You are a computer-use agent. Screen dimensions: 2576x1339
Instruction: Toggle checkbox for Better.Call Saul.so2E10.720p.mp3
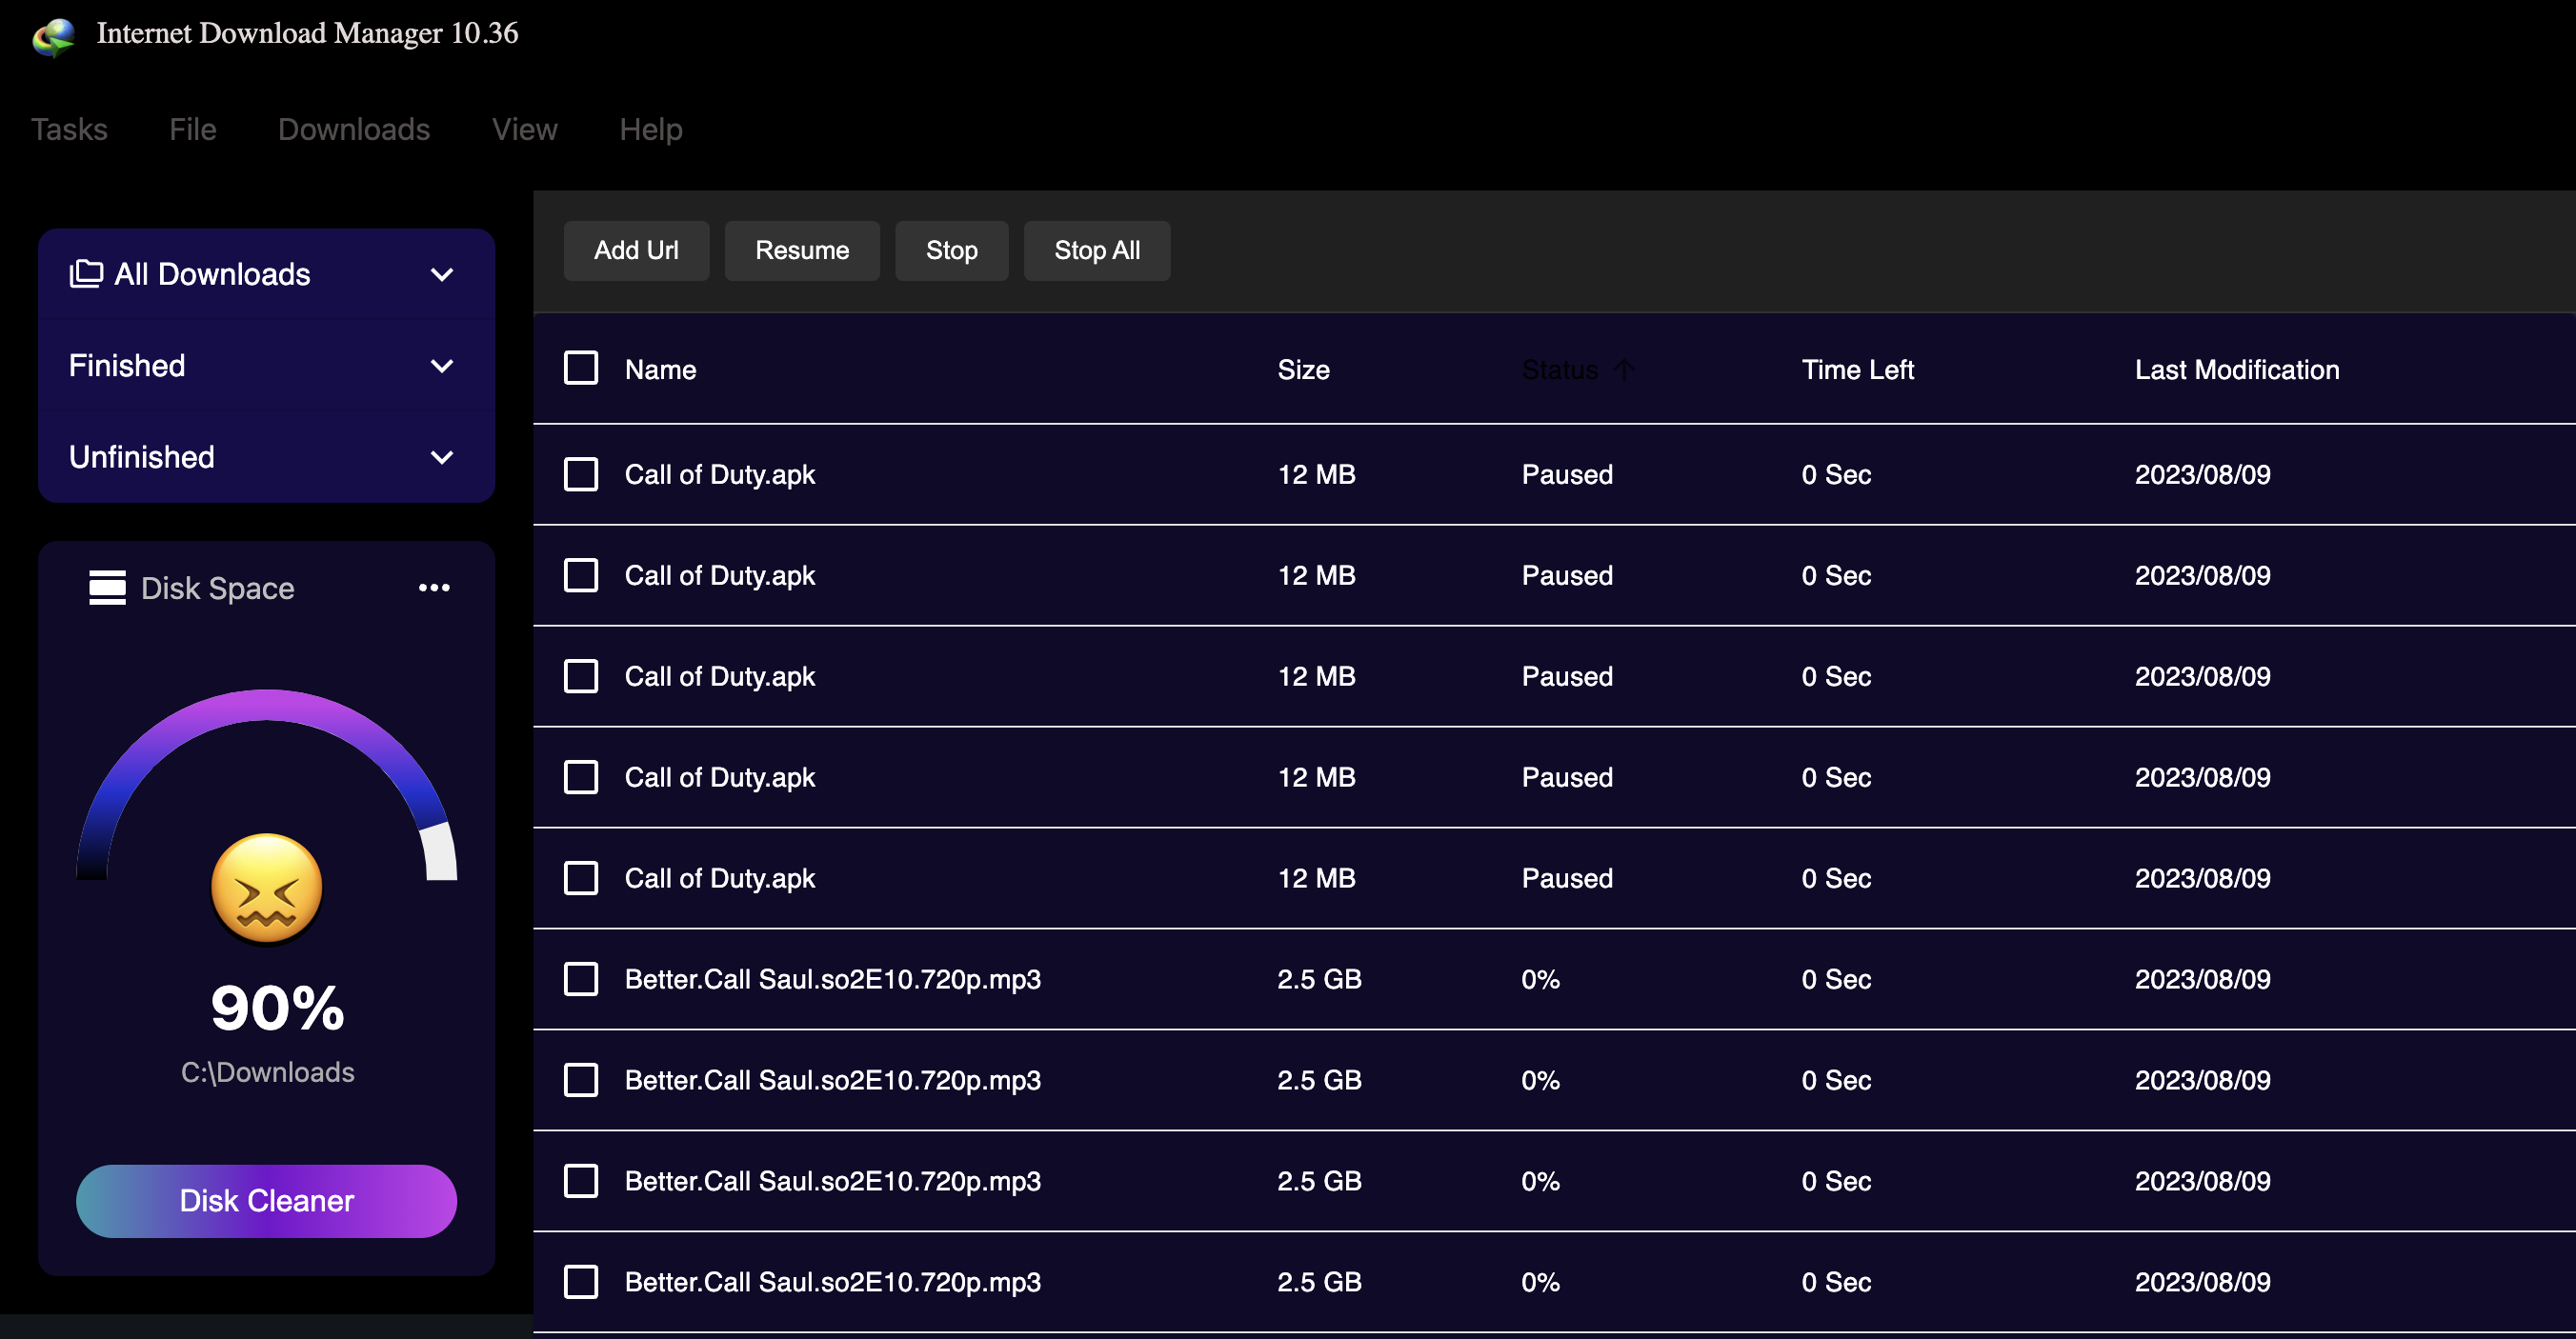pos(581,978)
